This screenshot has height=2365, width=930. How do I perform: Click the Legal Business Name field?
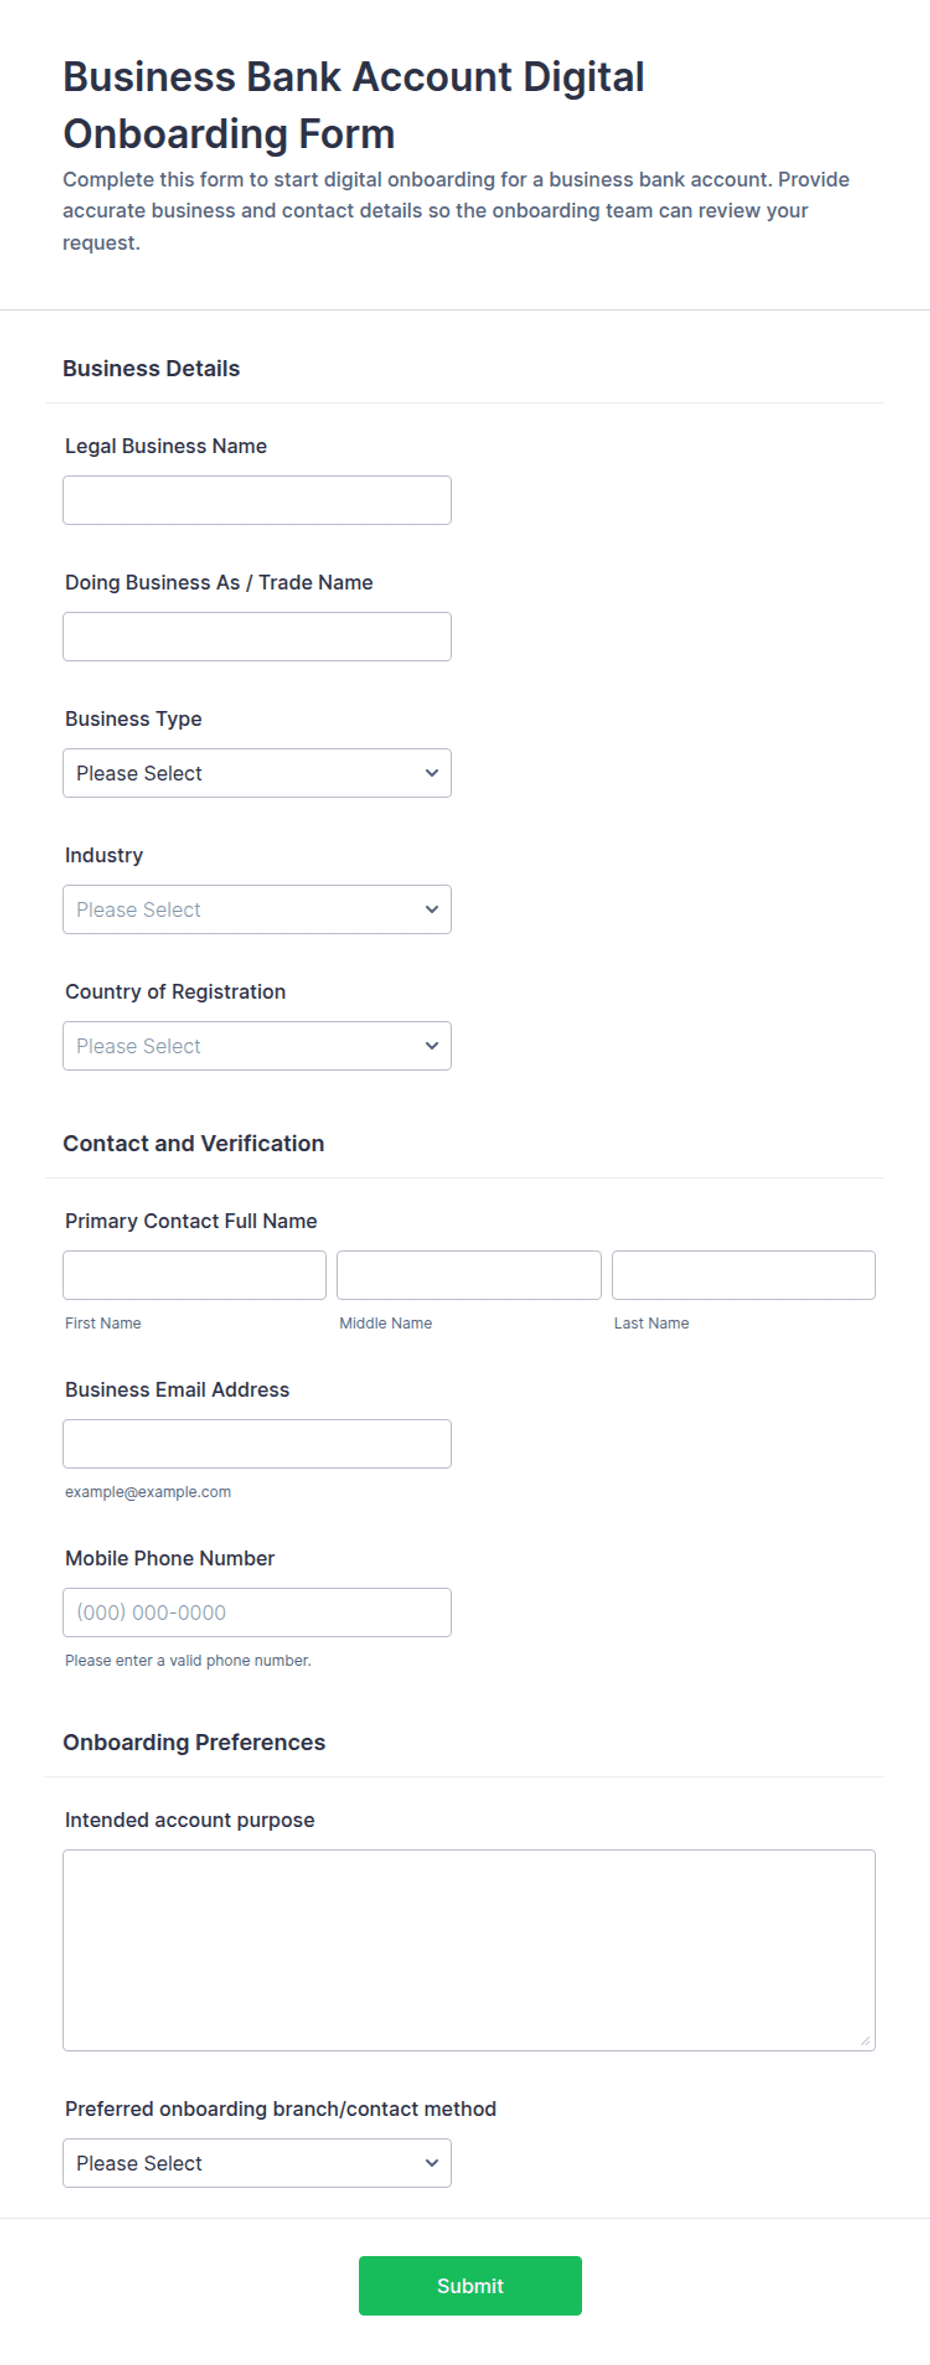(x=257, y=500)
